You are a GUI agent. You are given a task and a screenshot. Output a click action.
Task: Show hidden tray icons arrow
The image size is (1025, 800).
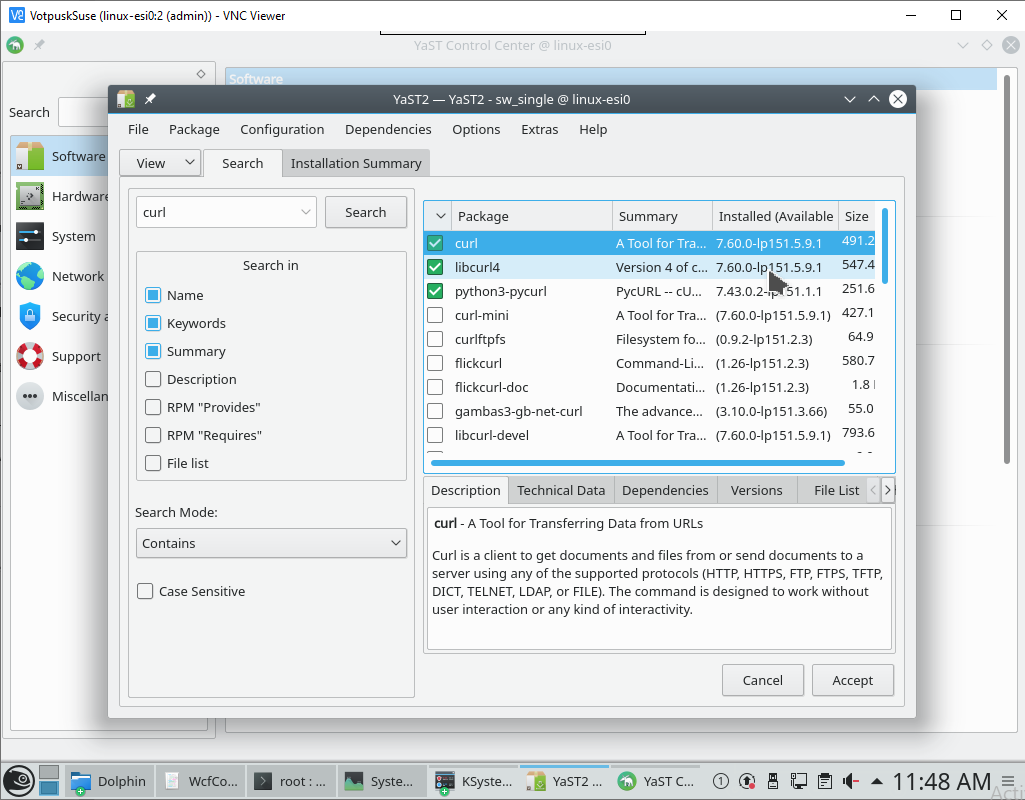click(x=877, y=781)
